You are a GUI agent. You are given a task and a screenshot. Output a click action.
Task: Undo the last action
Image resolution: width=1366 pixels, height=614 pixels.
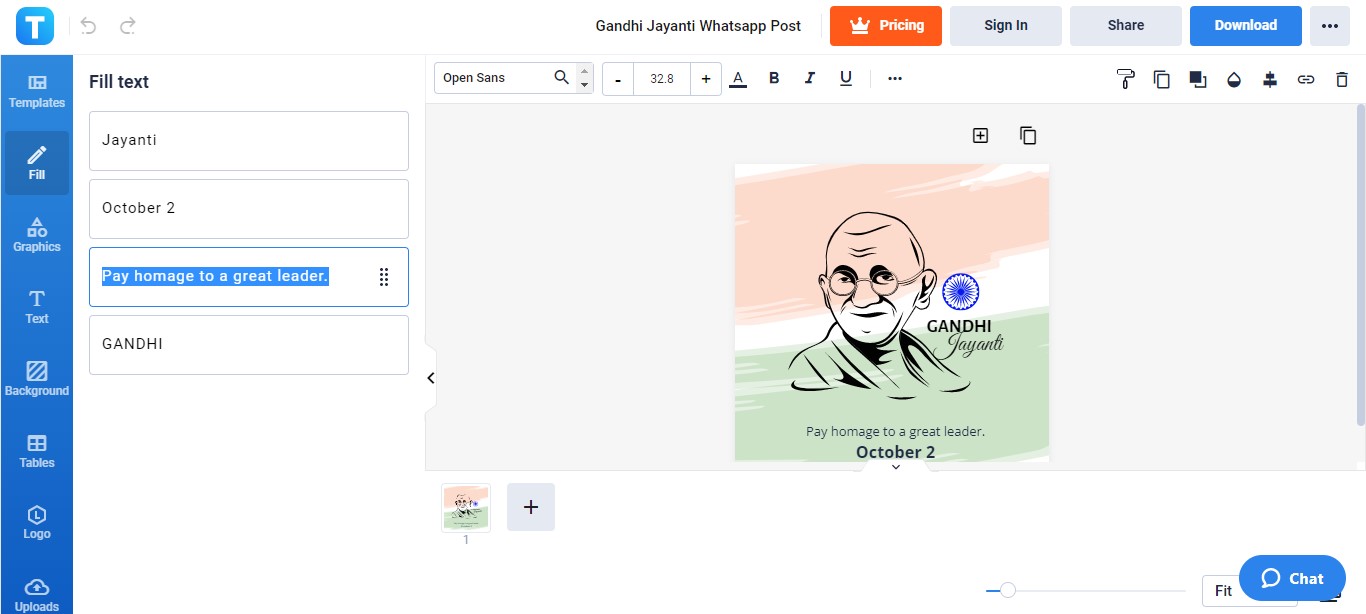coord(88,26)
